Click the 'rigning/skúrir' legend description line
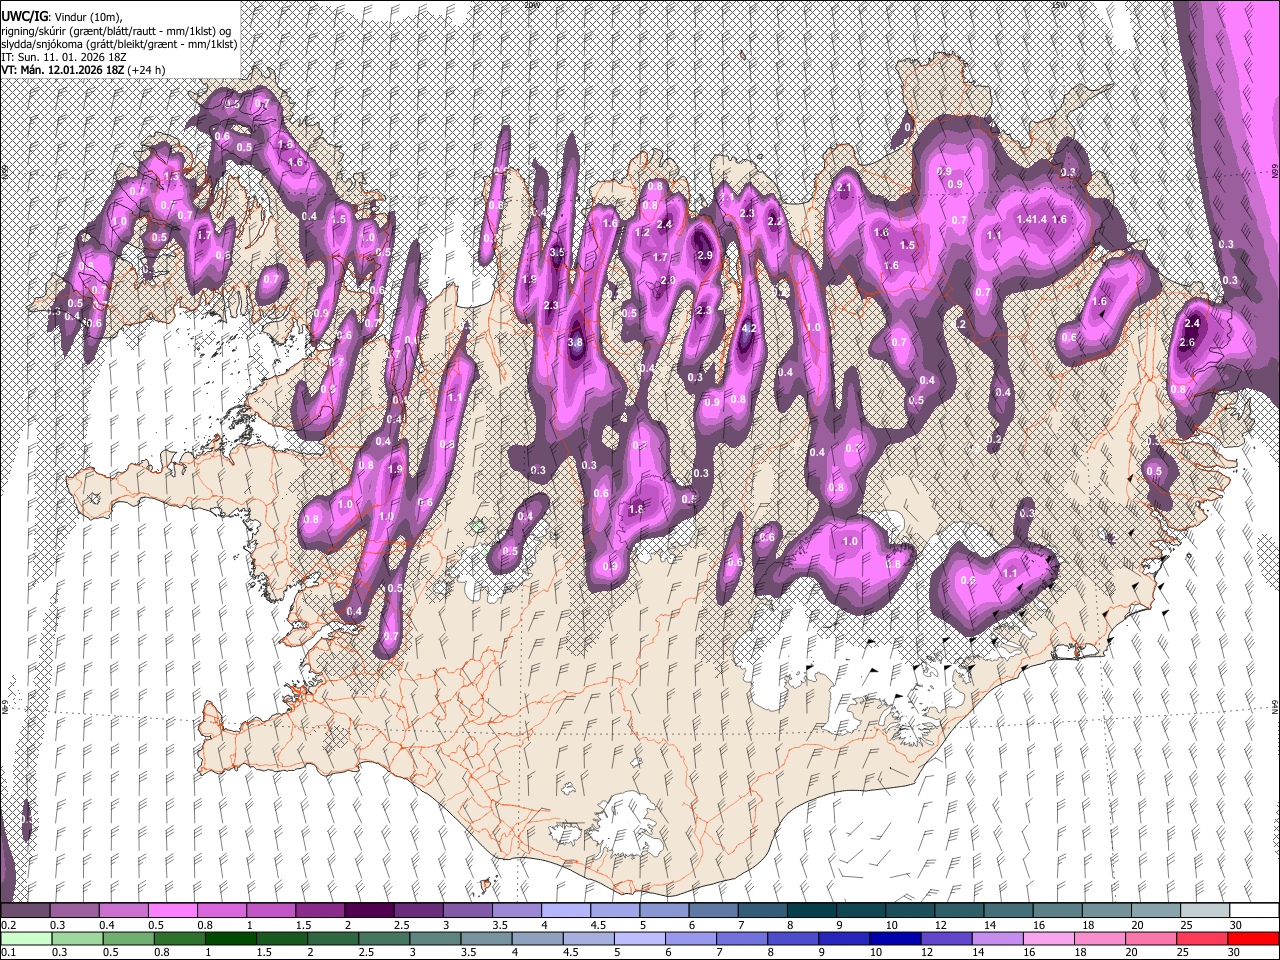Viewport: 1280px width, 960px height. [x=115, y=31]
